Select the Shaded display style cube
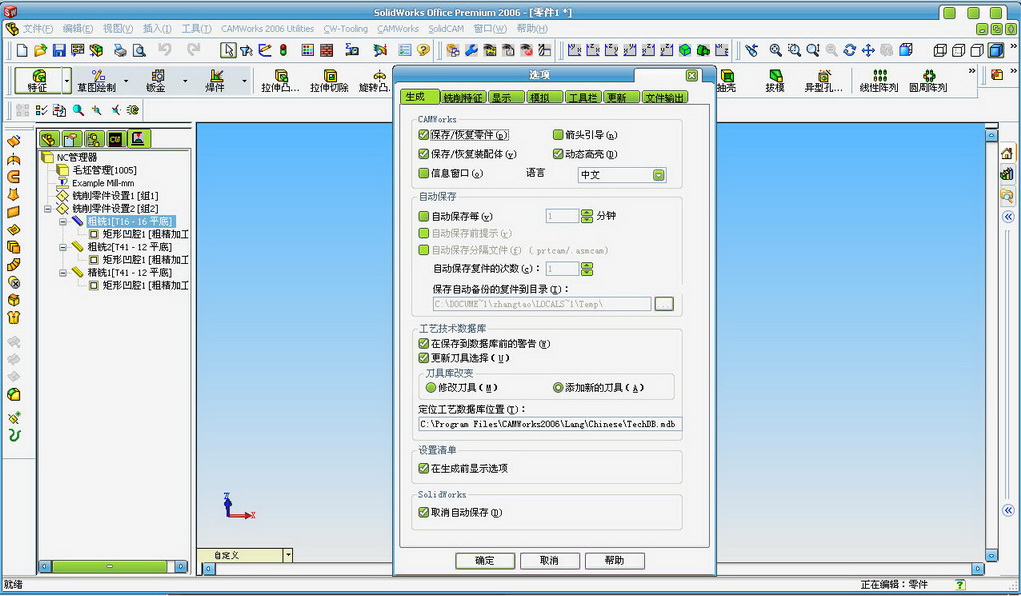Viewport: 1021px width, 596px height. 996,50
